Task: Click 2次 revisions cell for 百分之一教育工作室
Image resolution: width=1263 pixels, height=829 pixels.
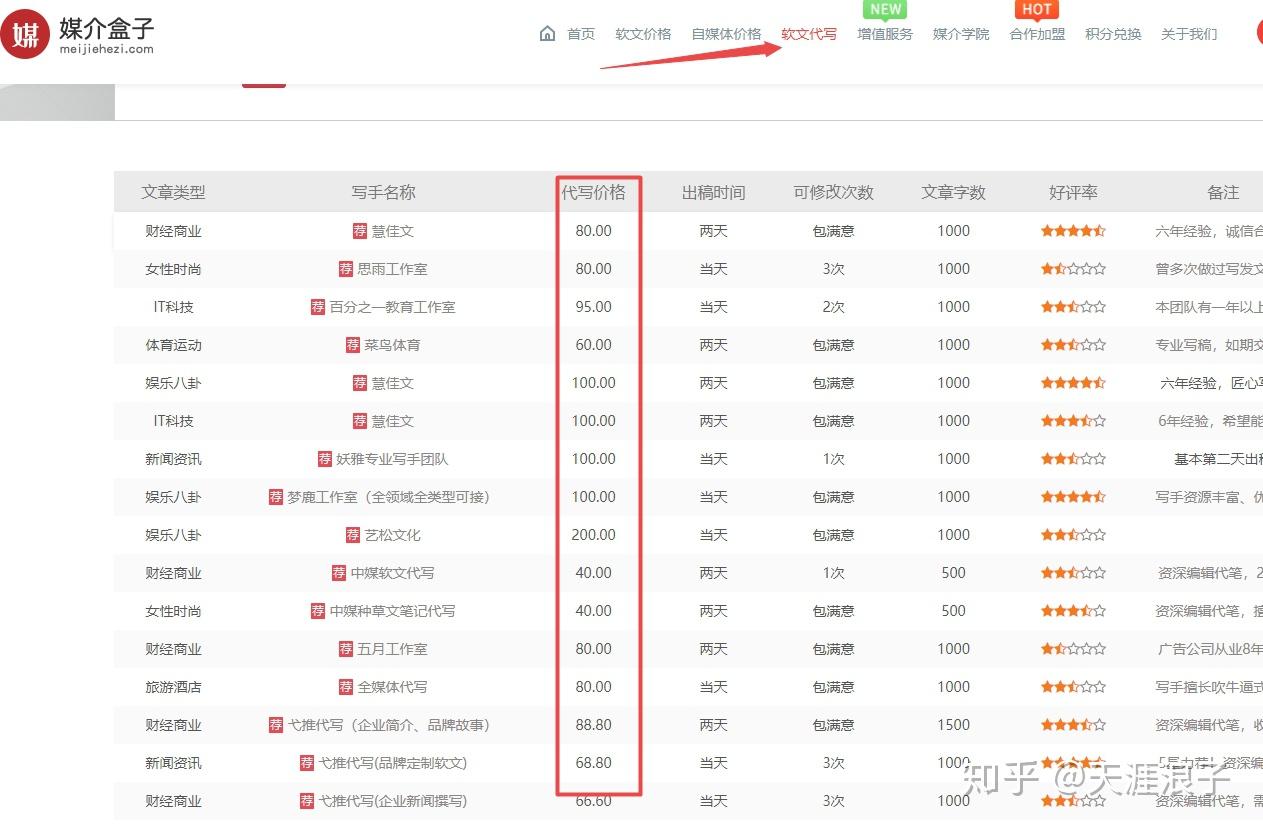Action: tap(834, 307)
